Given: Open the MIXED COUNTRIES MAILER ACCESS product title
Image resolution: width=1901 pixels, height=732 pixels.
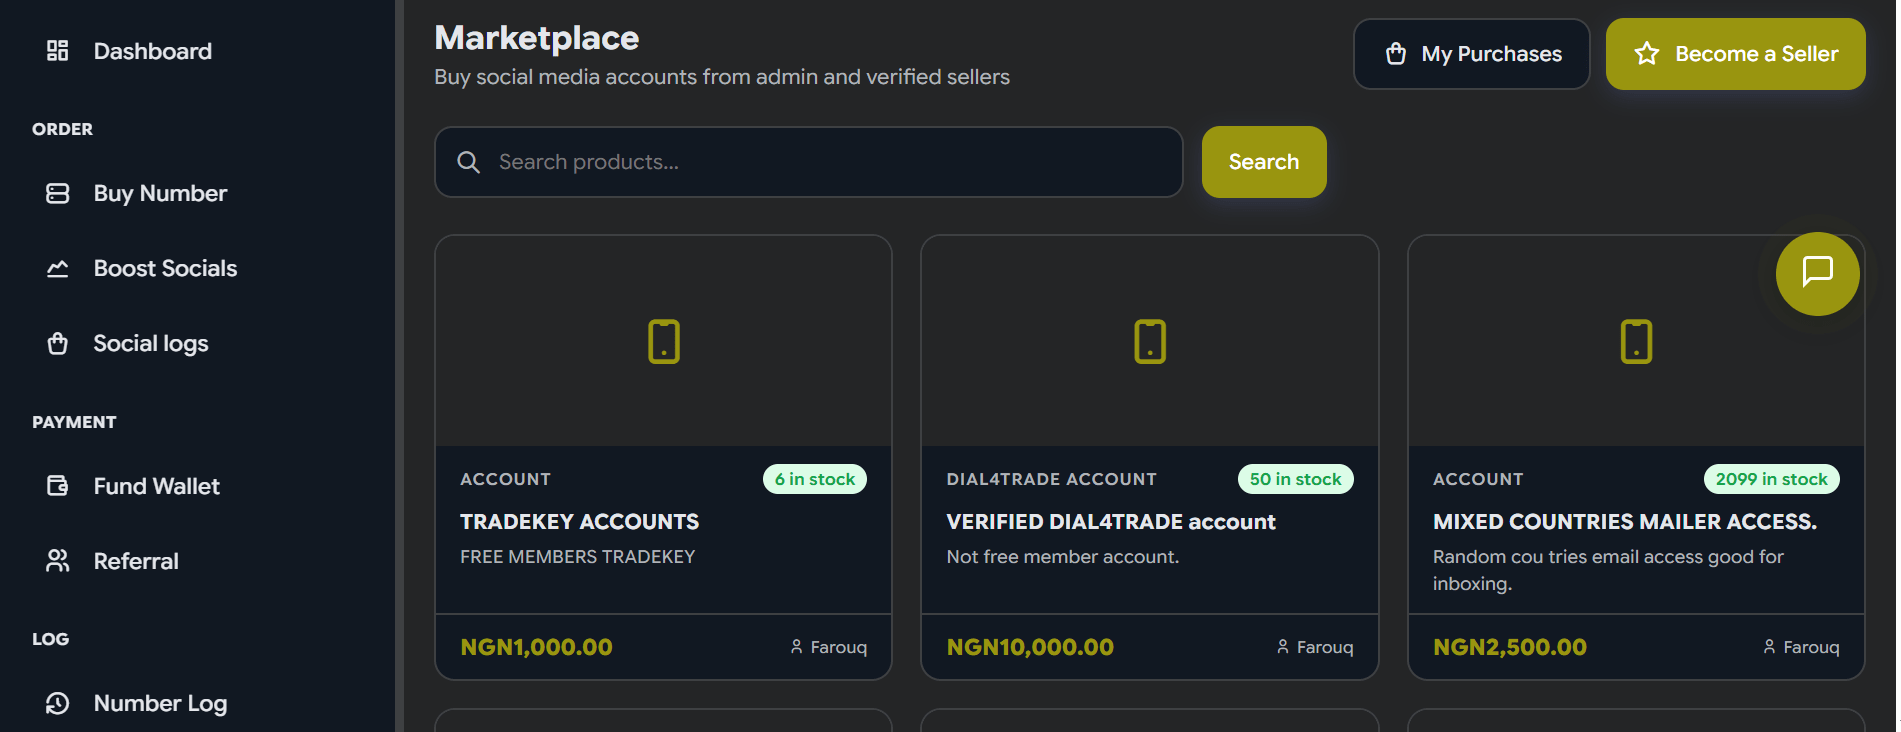Looking at the screenshot, I should (x=1625, y=522).
